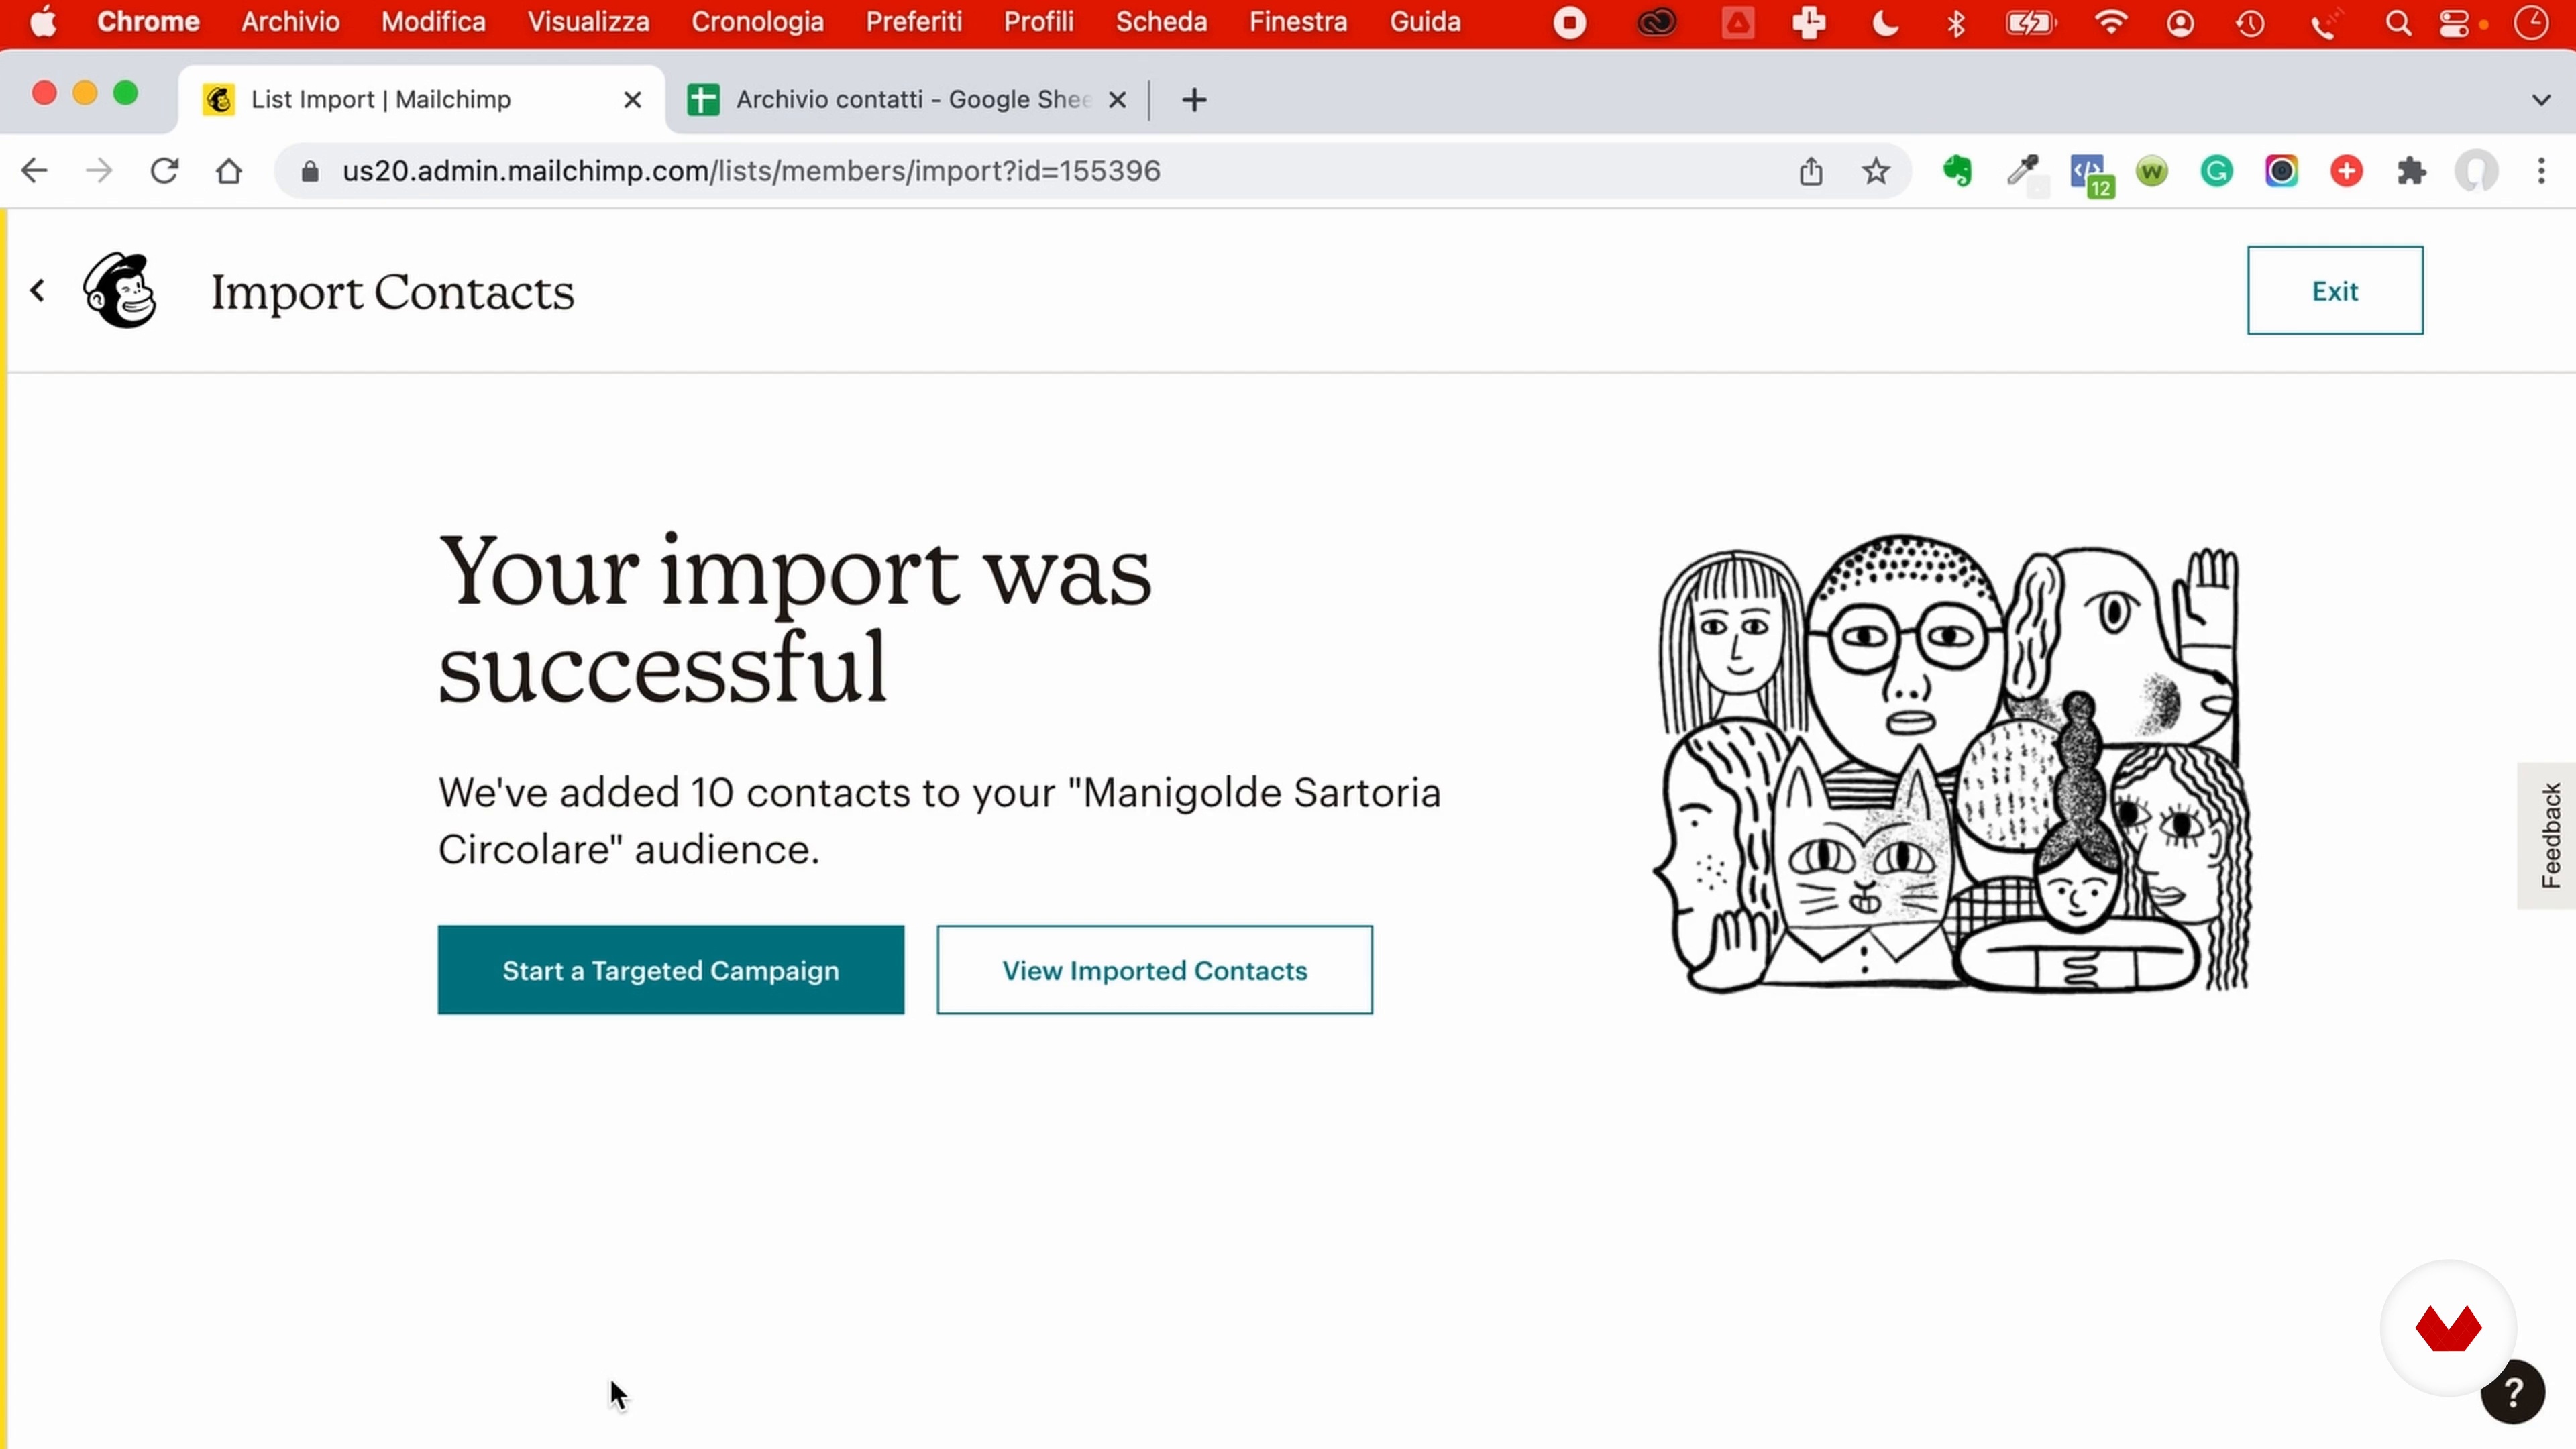Open the Feedback side tab
The image size is (2576, 1449).
click(x=2548, y=835)
